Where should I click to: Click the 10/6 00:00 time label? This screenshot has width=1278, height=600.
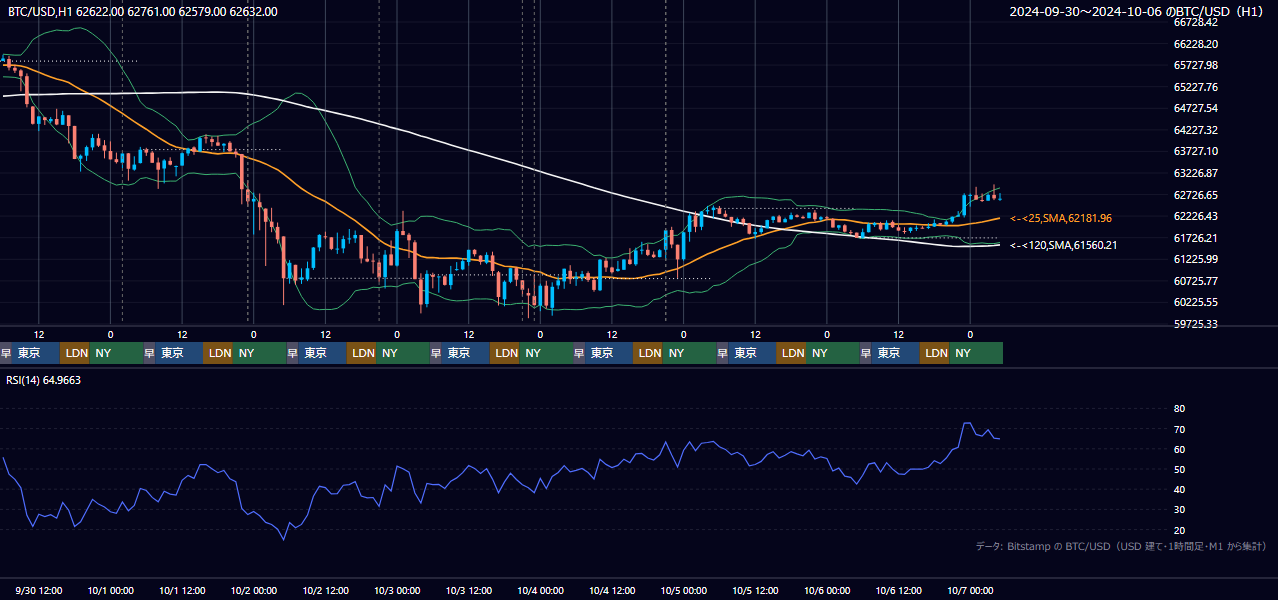pyautogui.click(x=827, y=590)
